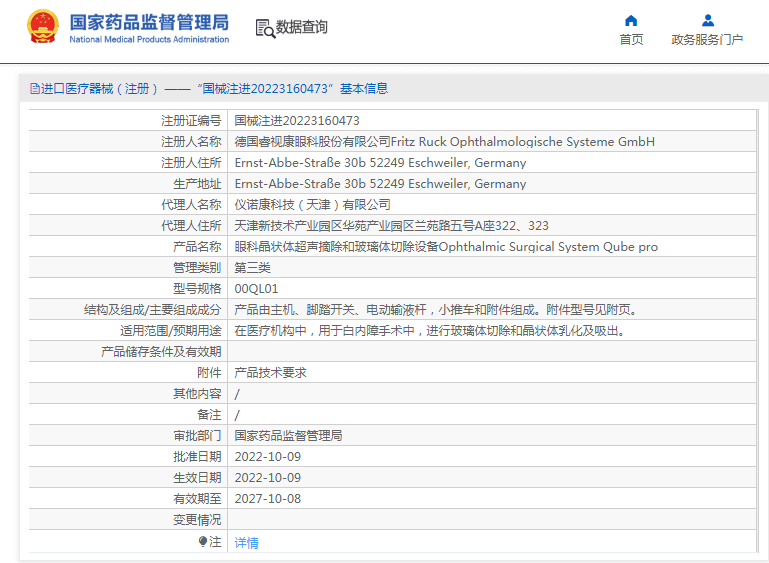Click the 注册证编号 row label

[191, 121]
